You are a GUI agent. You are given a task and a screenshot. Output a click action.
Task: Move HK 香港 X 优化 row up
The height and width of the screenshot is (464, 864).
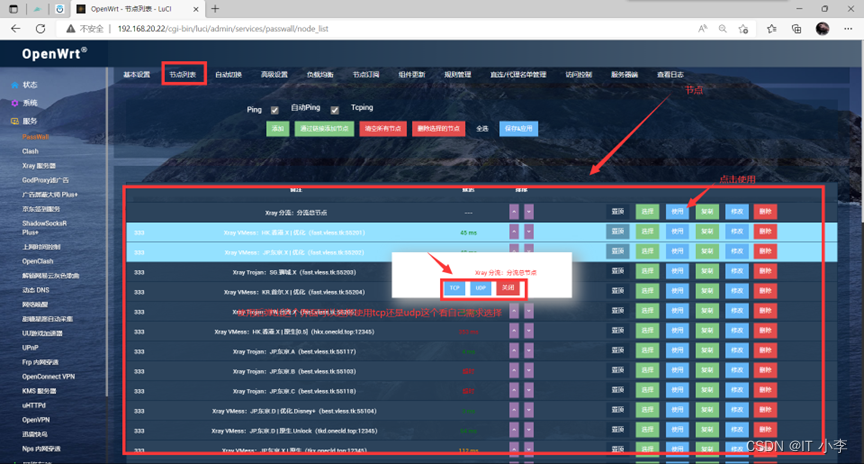(x=514, y=231)
